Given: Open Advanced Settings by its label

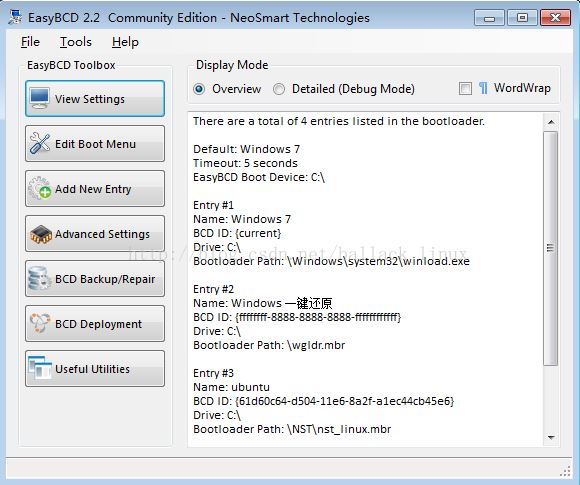Looking at the screenshot, I should pos(102,234).
